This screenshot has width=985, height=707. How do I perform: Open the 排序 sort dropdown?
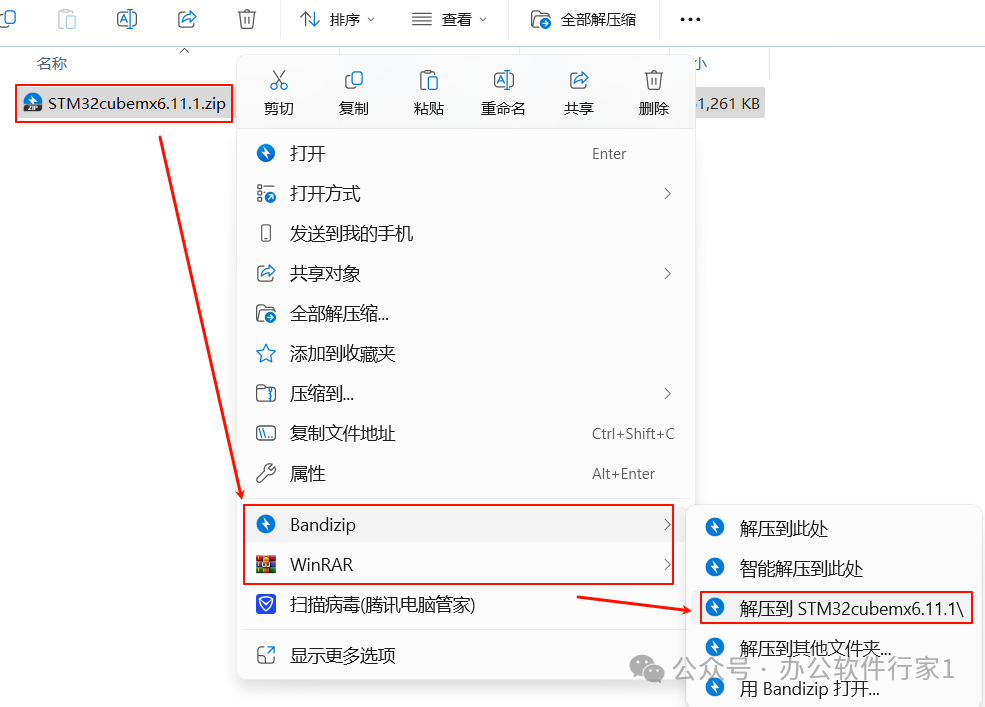click(337, 19)
